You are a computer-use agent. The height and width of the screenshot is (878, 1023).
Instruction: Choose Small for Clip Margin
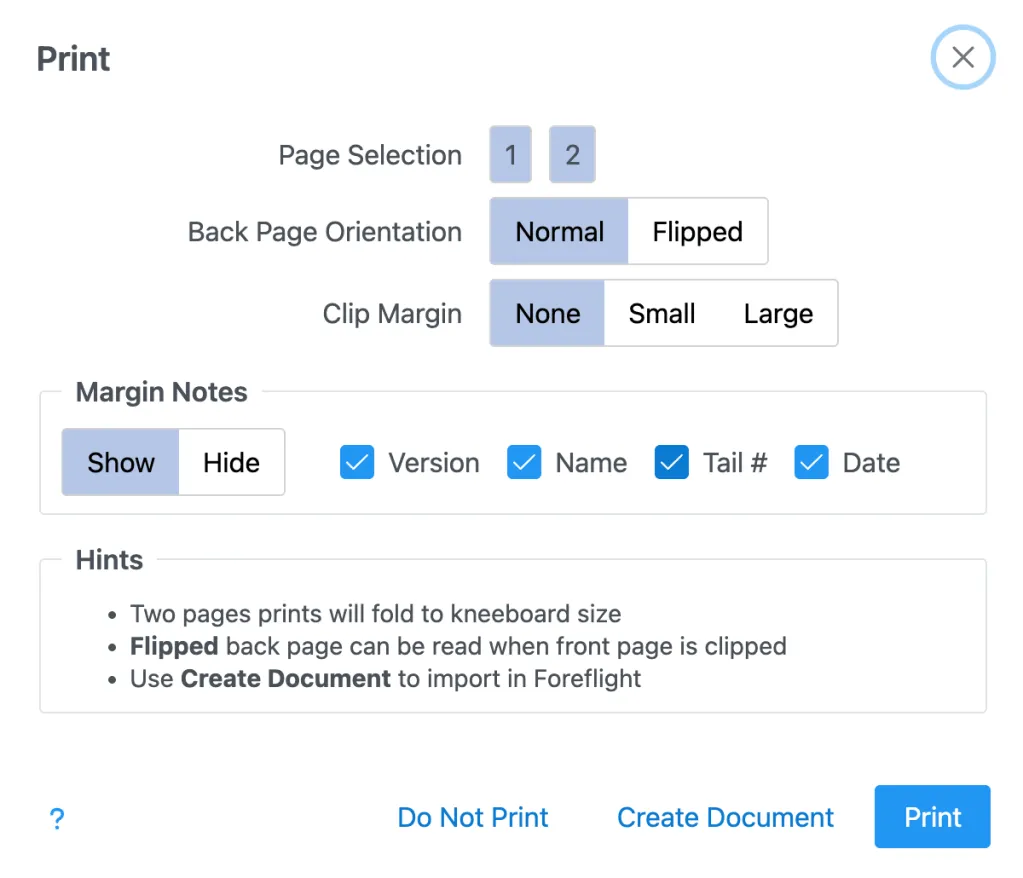pyautogui.click(x=661, y=314)
